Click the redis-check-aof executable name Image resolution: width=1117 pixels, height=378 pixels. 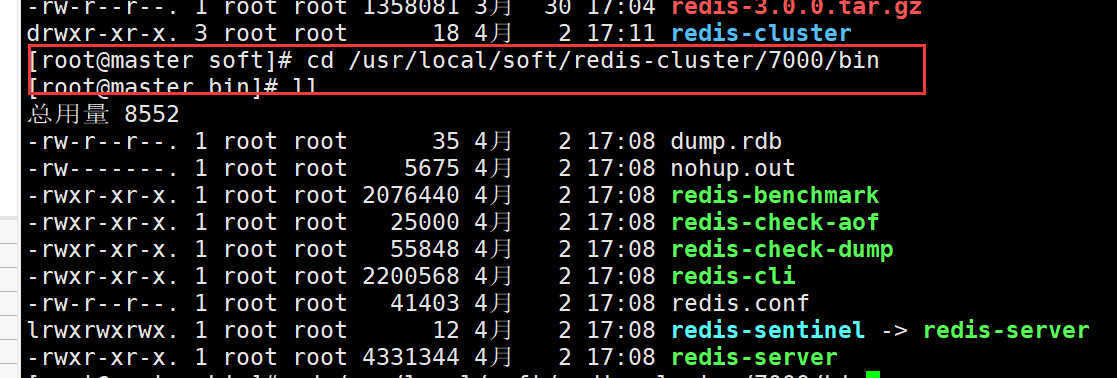pos(775,222)
